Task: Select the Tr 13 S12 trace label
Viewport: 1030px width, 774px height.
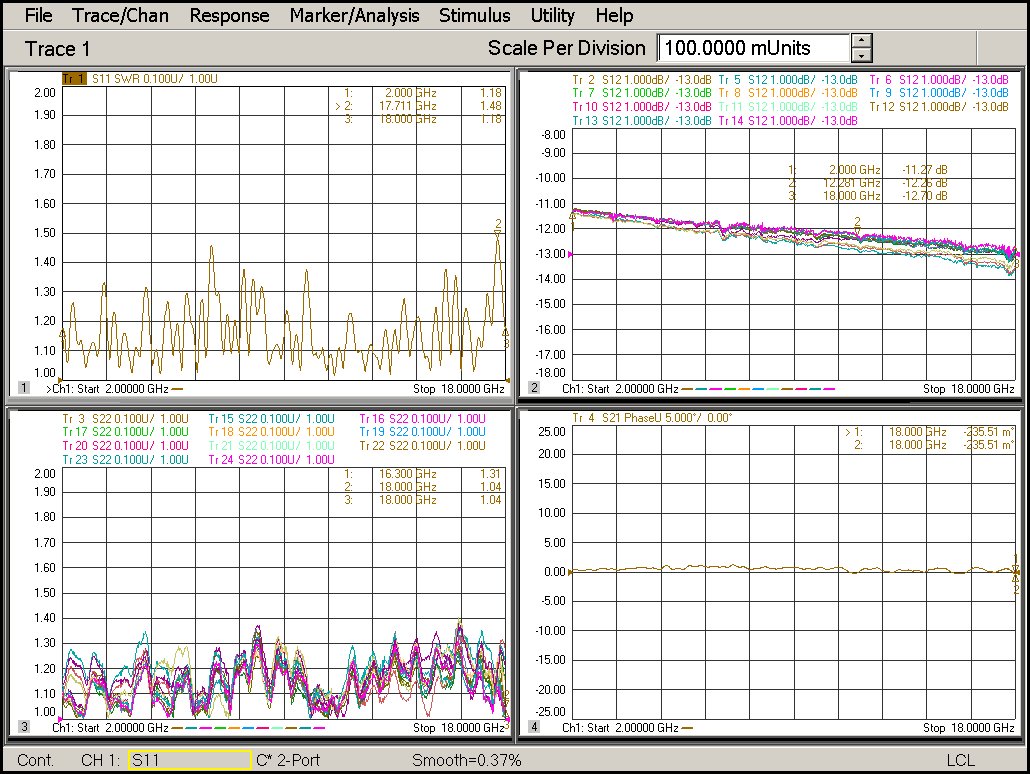Action: click(642, 121)
